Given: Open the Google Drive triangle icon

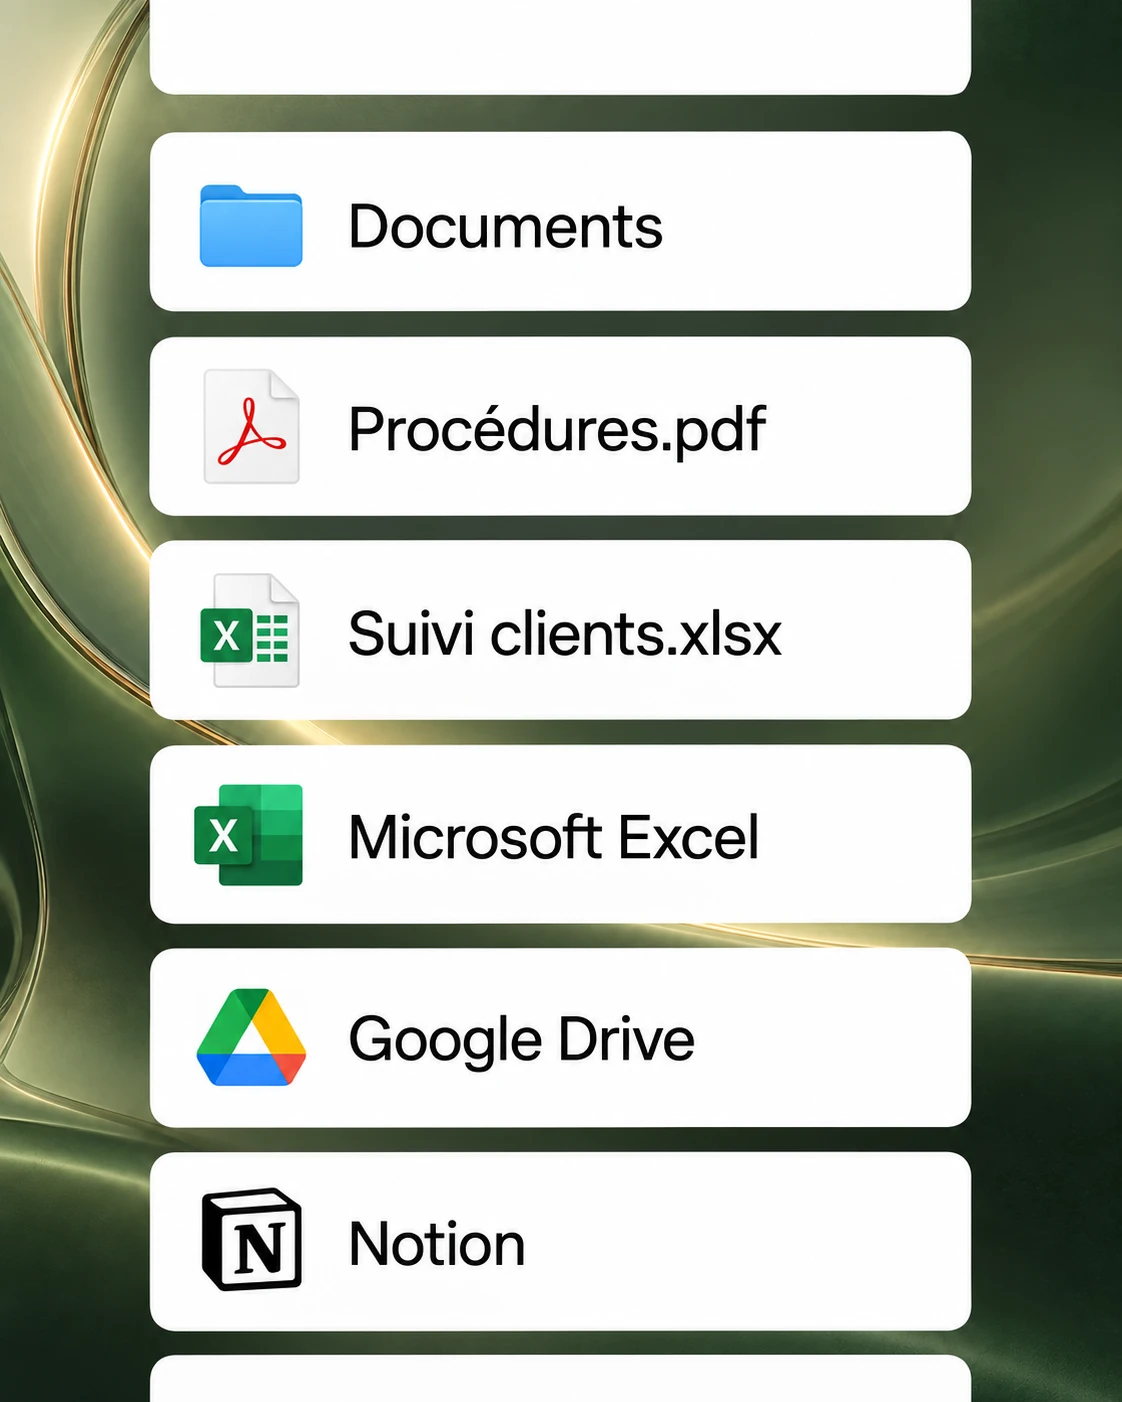Looking at the screenshot, I should click(x=251, y=1038).
